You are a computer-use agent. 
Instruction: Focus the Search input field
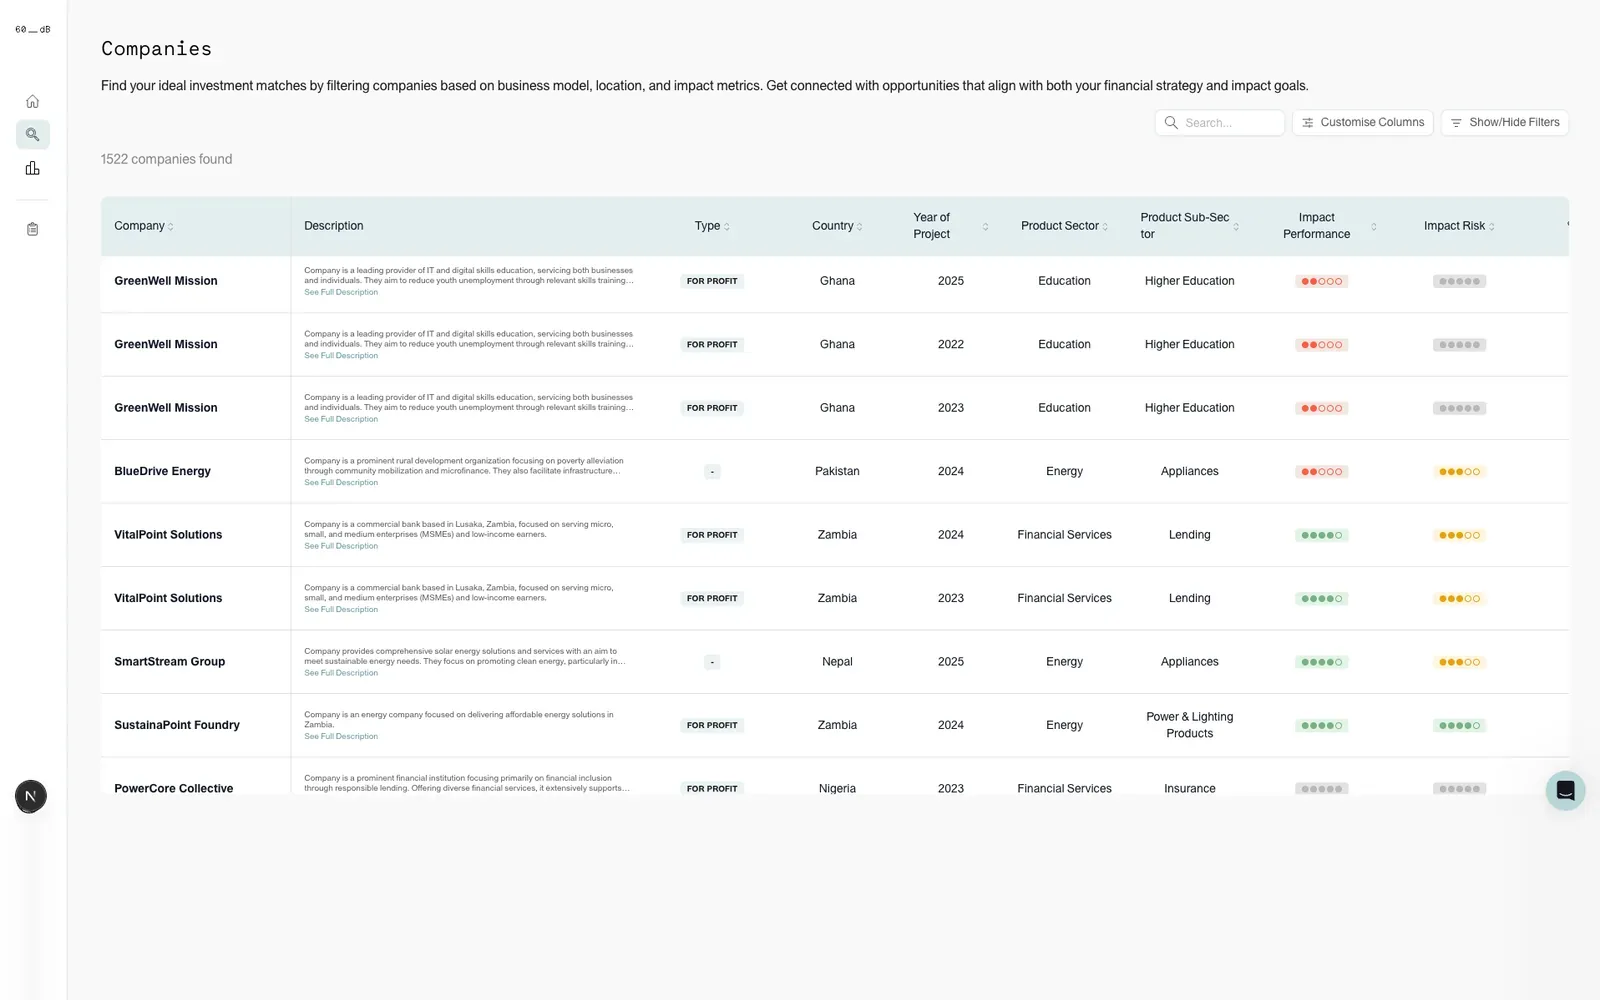pos(1219,122)
